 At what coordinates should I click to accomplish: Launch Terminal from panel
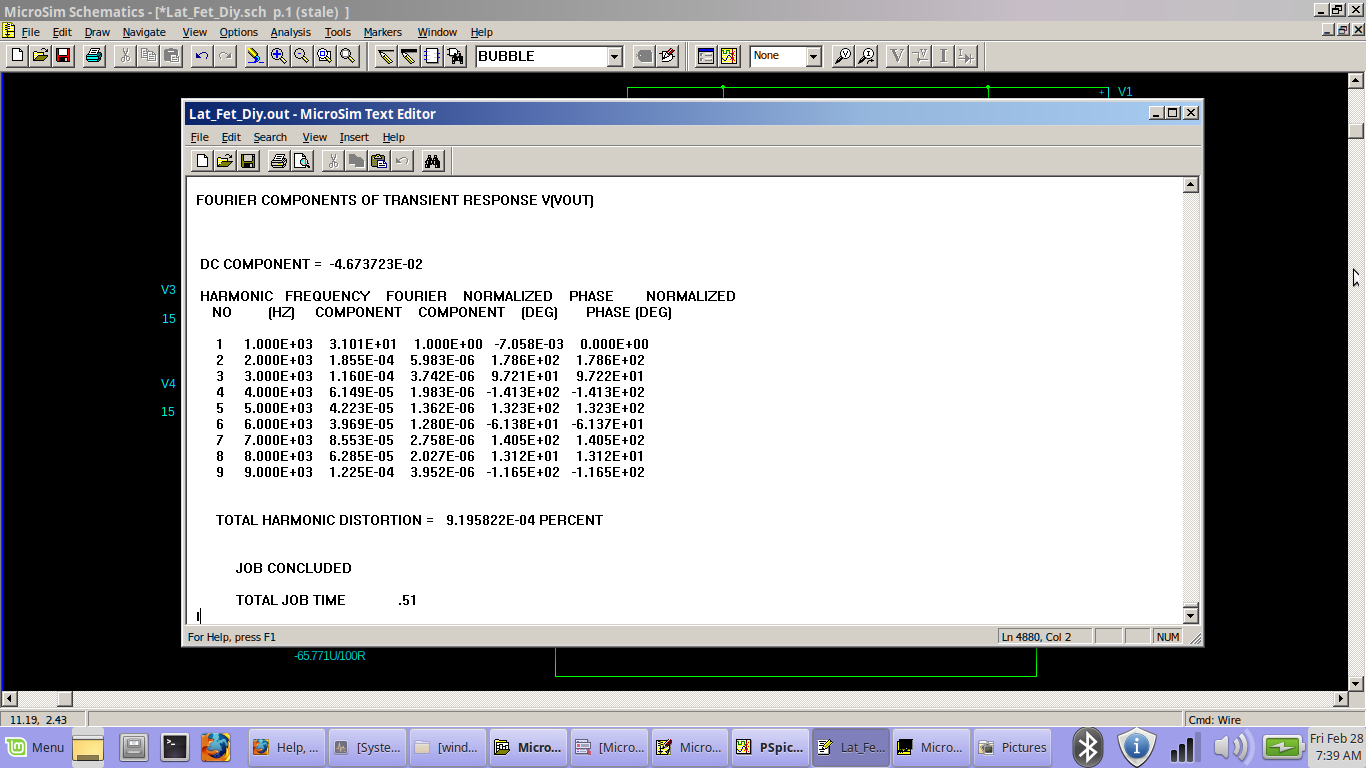click(175, 746)
